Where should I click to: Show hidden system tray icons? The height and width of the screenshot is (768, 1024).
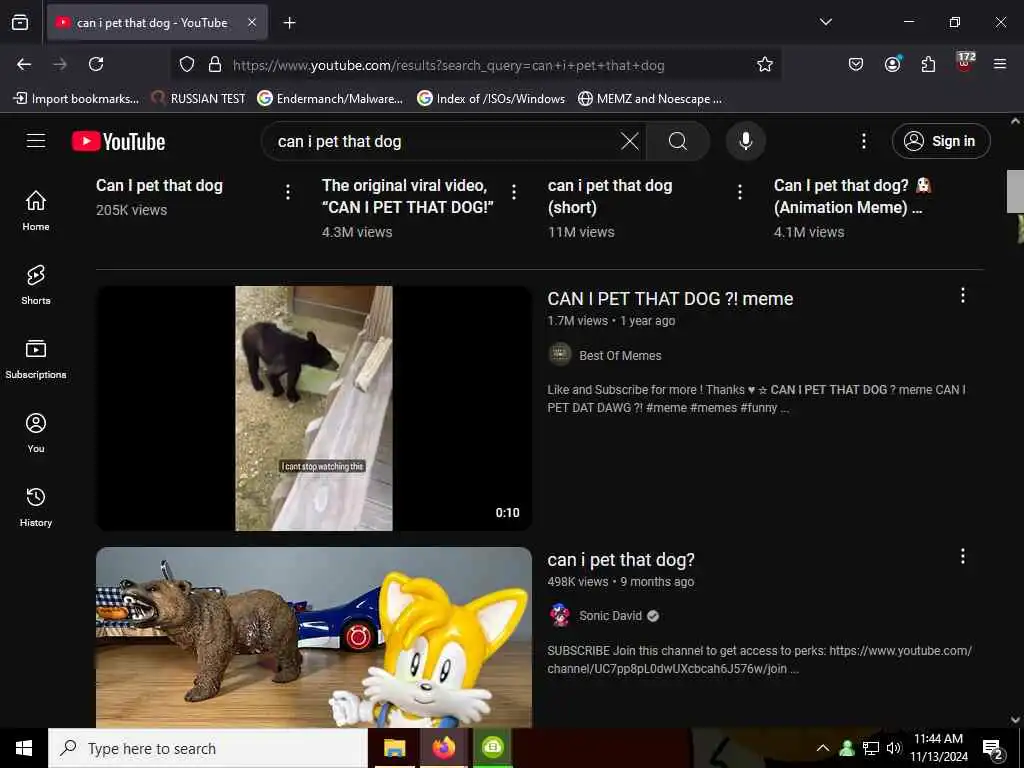pos(823,748)
